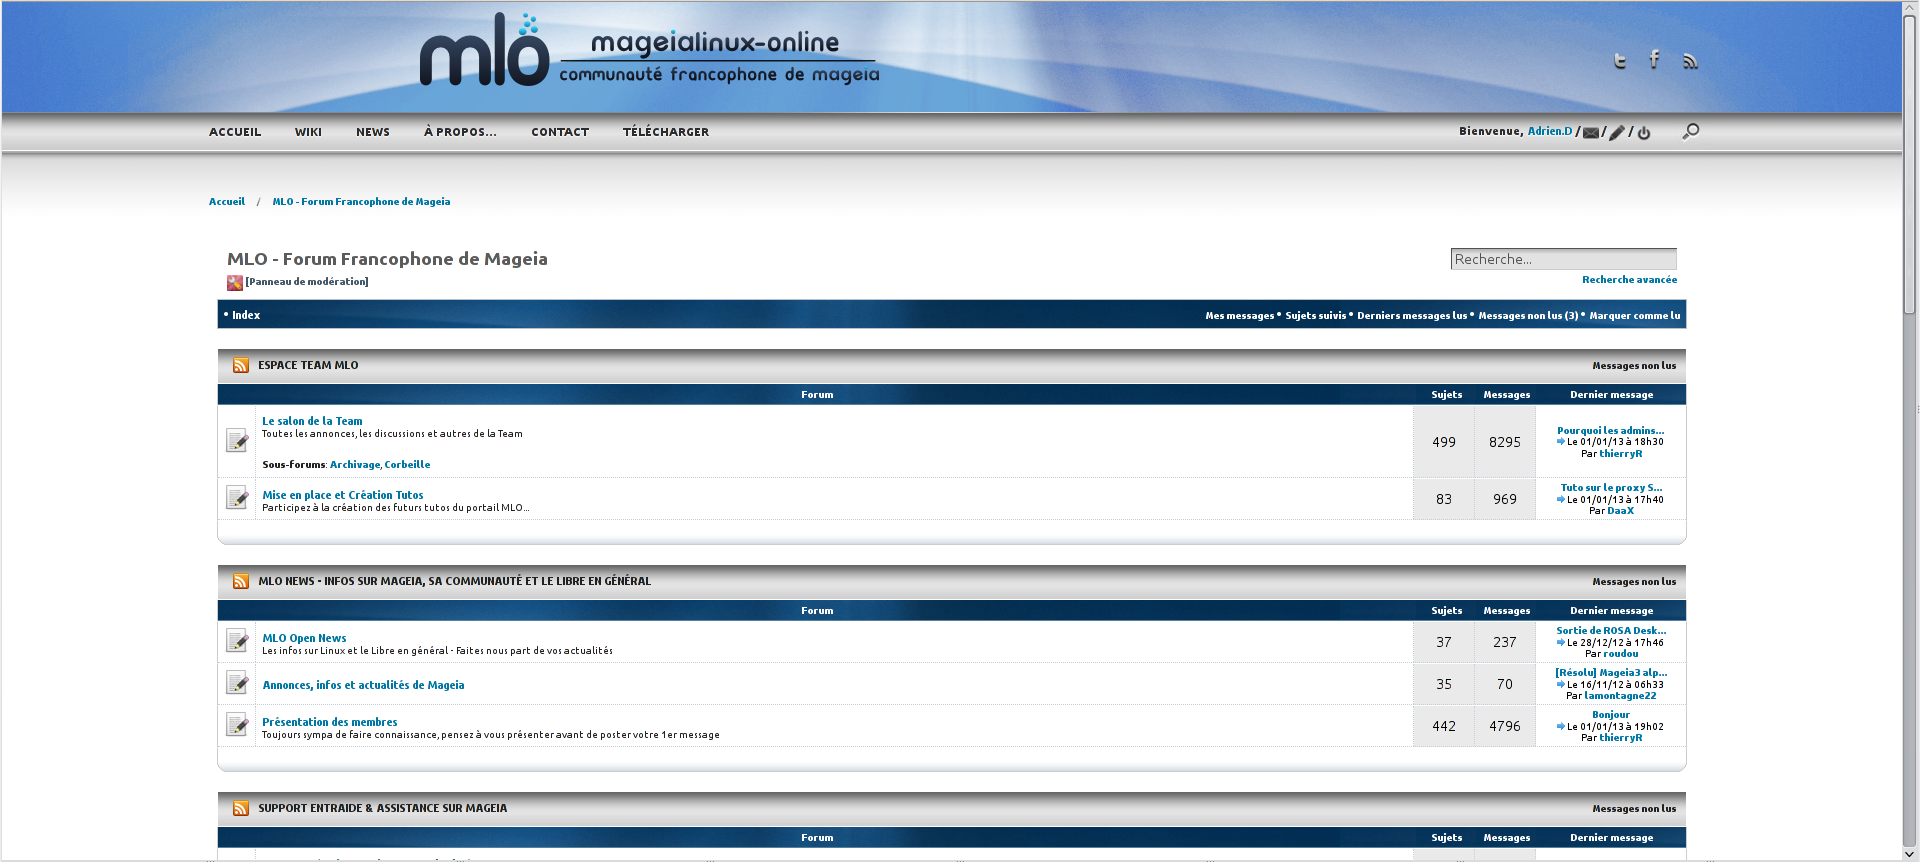Open the Archivage sub-forum

click(355, 465)
